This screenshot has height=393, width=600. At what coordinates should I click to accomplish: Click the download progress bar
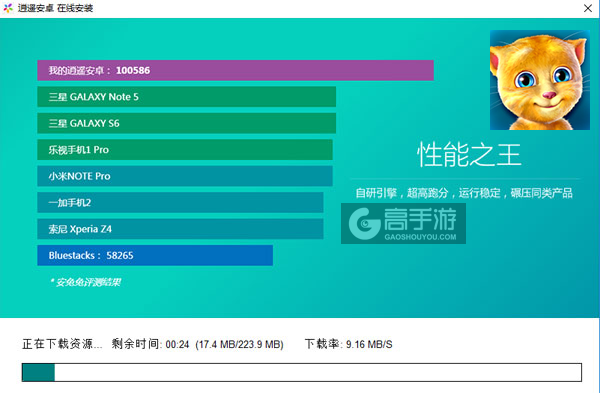302,372
